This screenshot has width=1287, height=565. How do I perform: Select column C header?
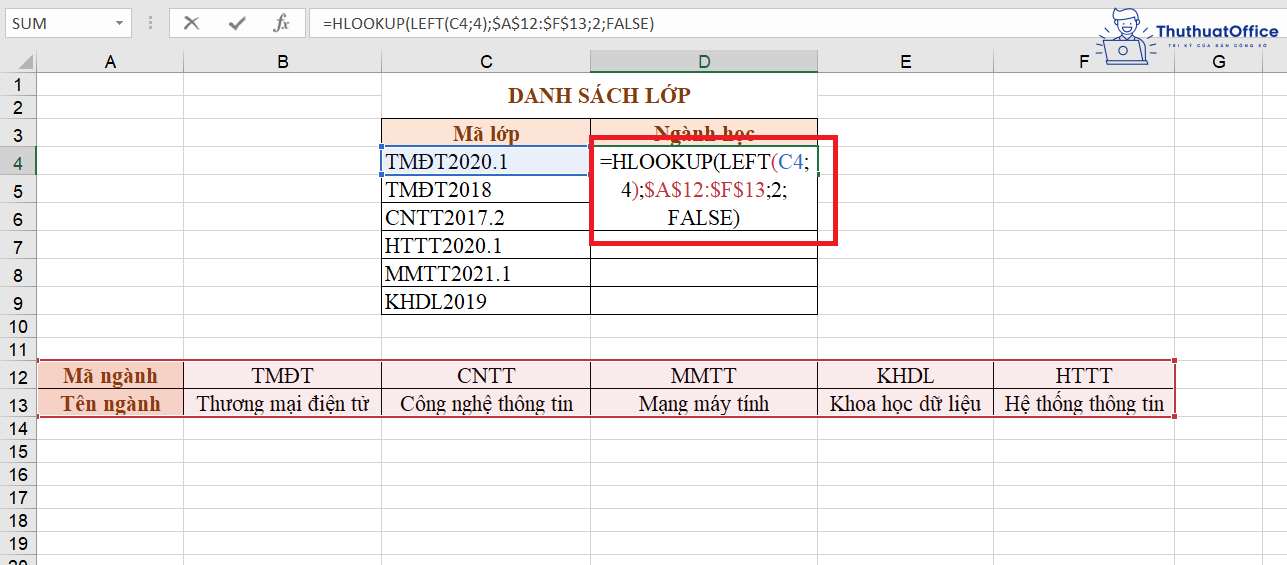tap(486, 62)
